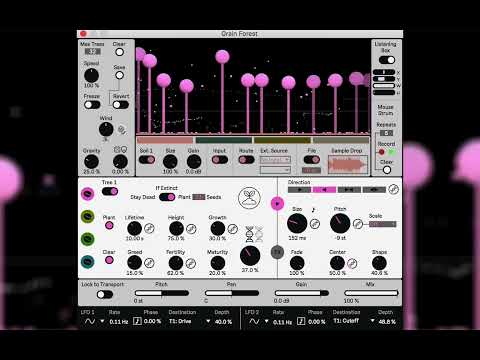The image size is (480, 360).
Task: Click the link icon next to Direction buttons
Action: click(x=394, y=189)
